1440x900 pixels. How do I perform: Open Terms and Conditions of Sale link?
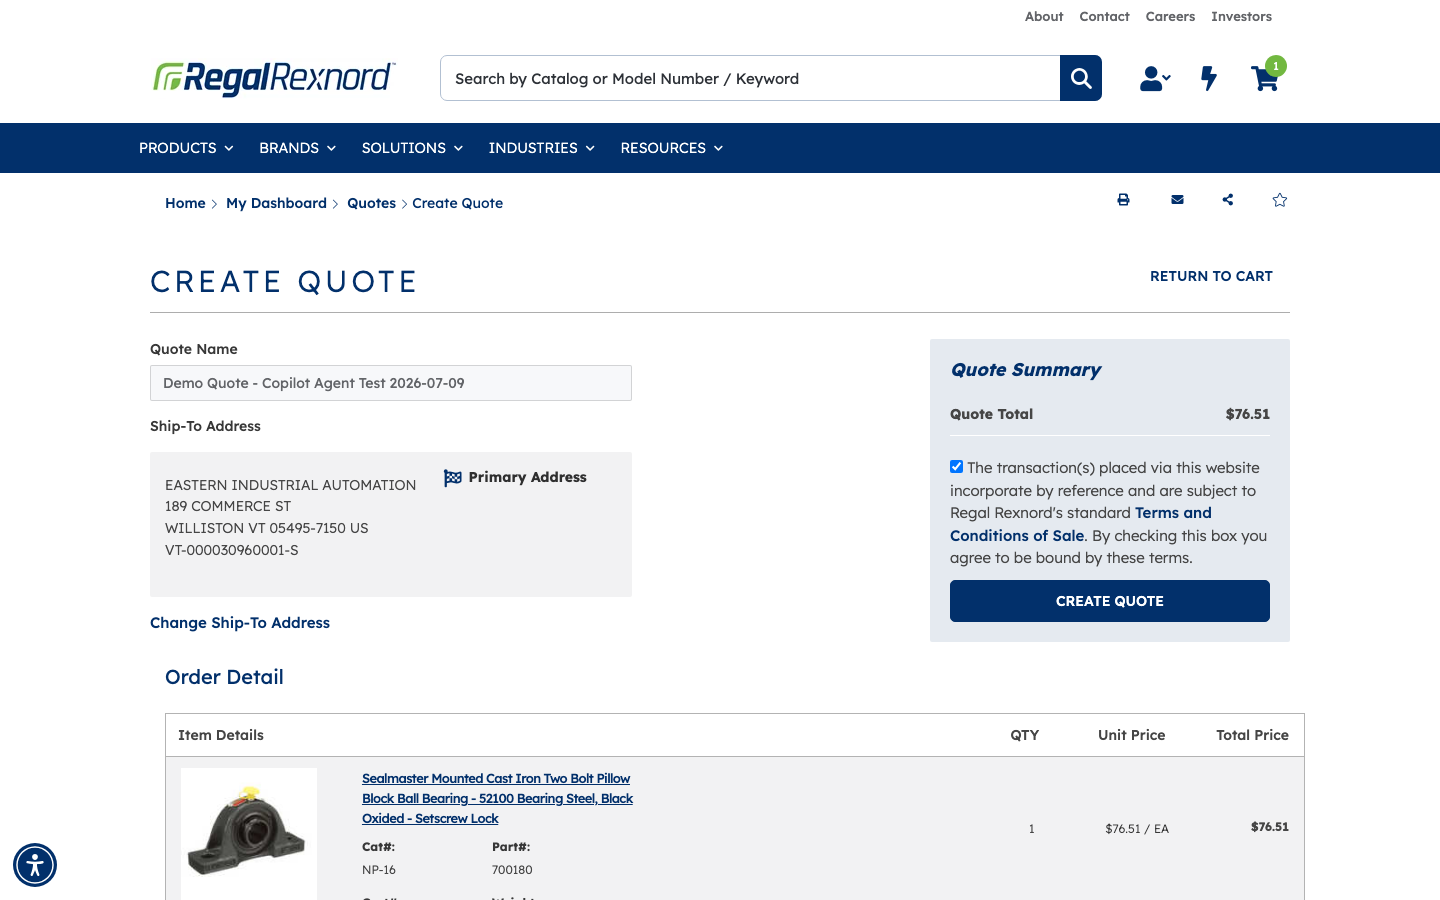click(1080, 524)
